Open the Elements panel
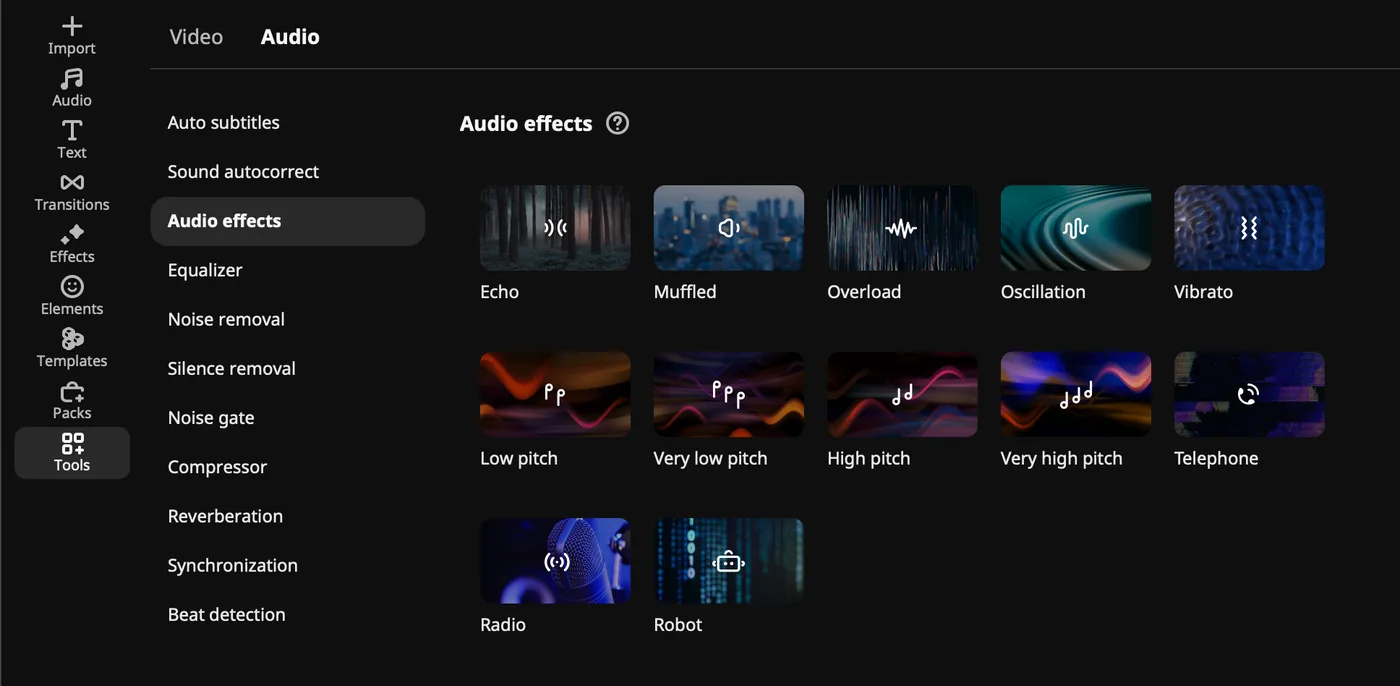The width and height of the screenshot is (1400, 686). [72, 296]
